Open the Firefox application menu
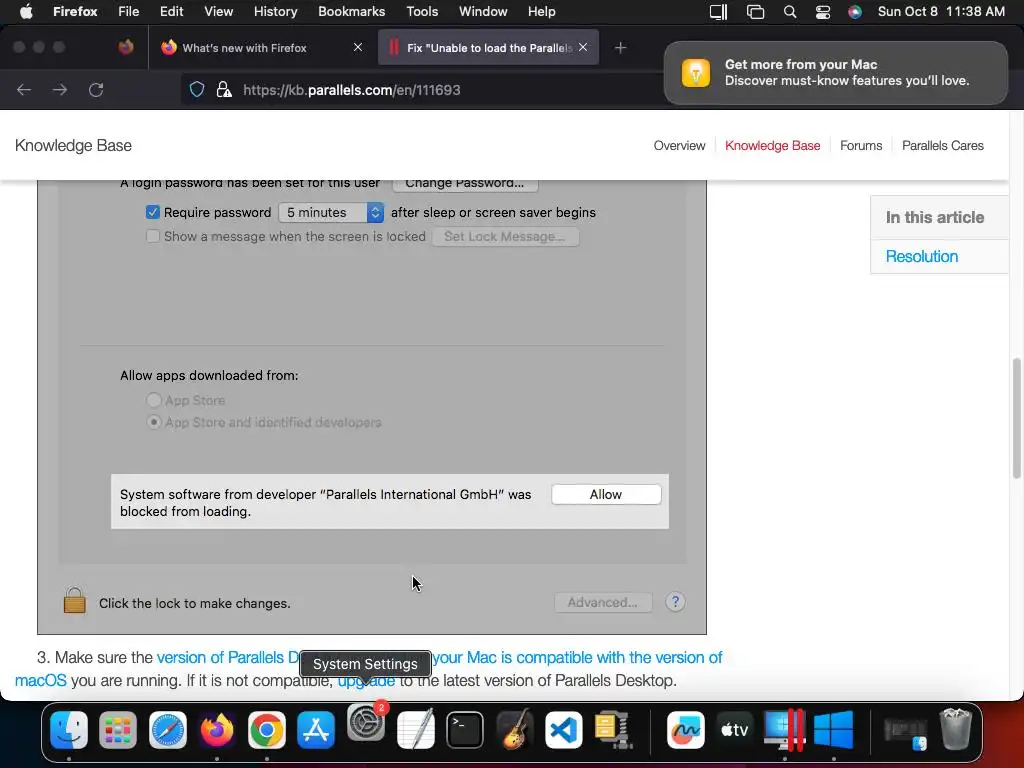 pyautogui.click(x=75, y=11)
